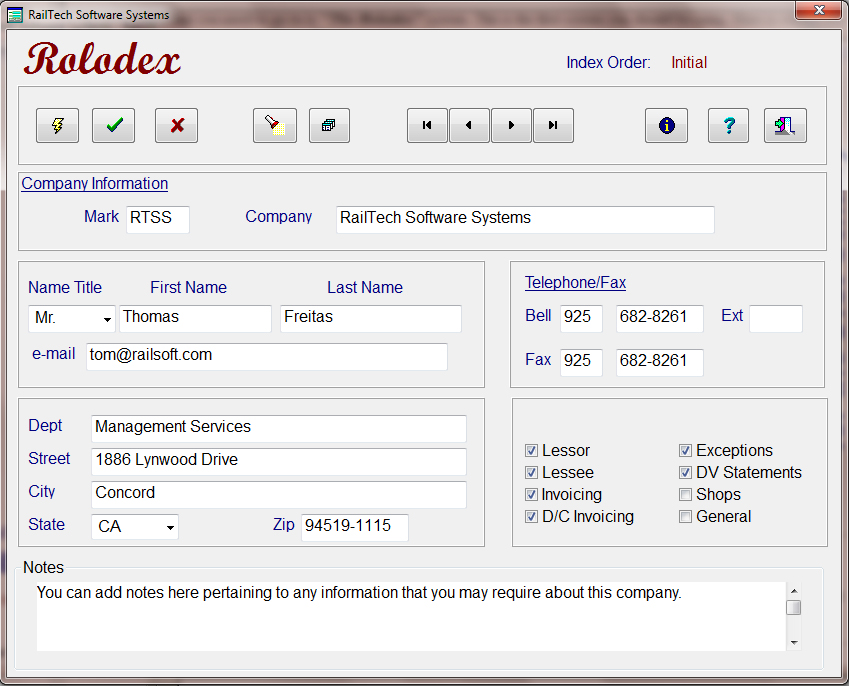Viewport: 849px width, 686px height.
Task: Click the stacked windows toolbar button
Action: pos(329,126)
